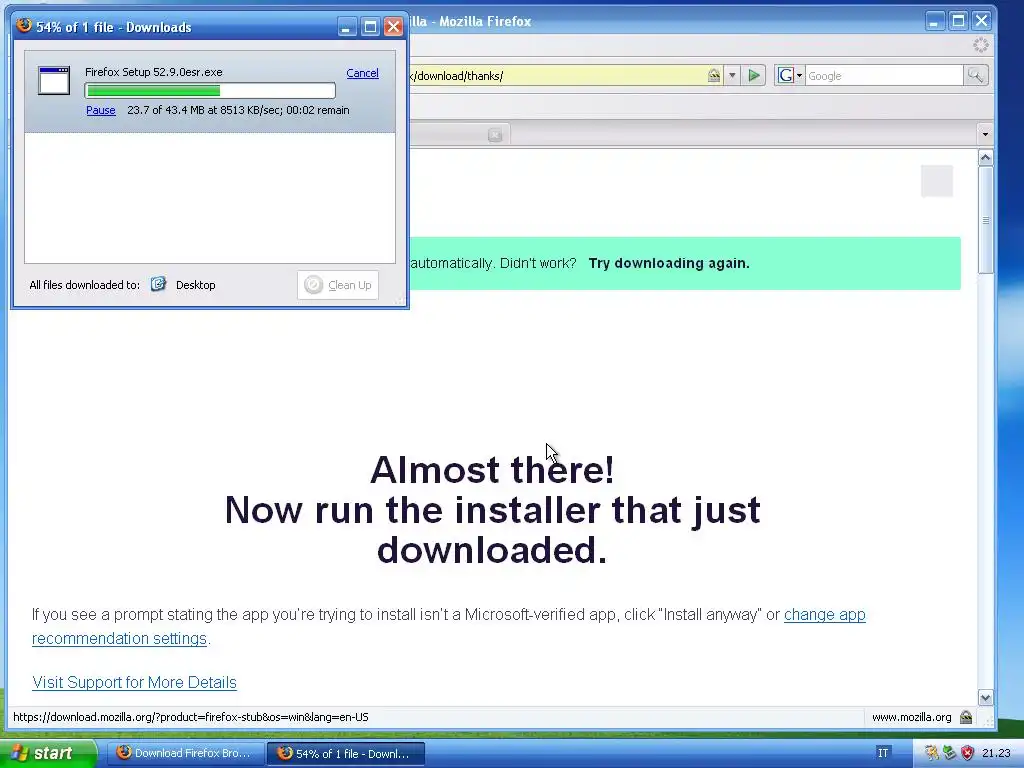Maximize the Downloads window
The image size is (1024, 768).
click(x=370, y=27)
